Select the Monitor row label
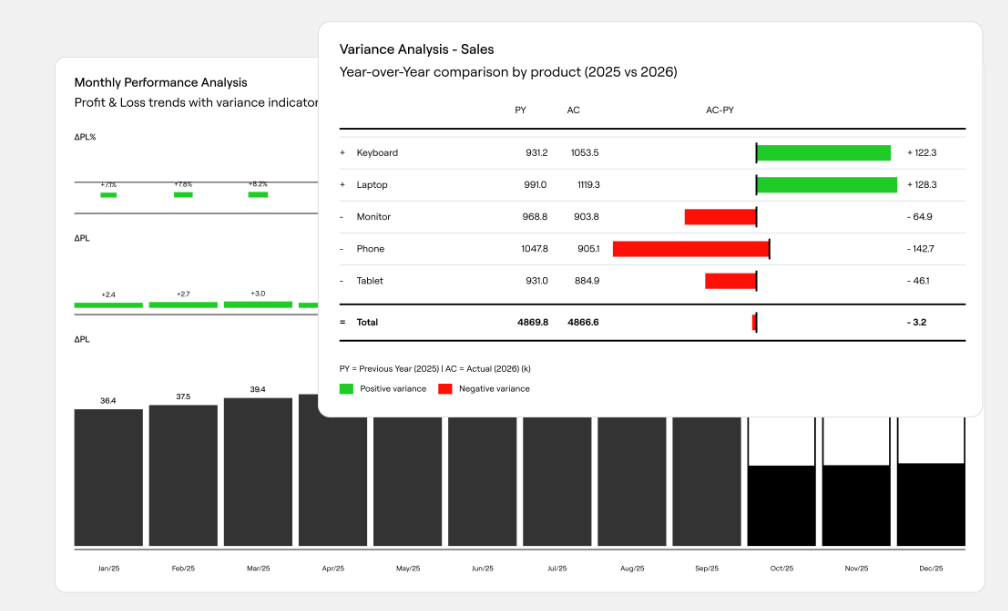The width and height of the screenshot is (1008, 611). click(374, 217)
